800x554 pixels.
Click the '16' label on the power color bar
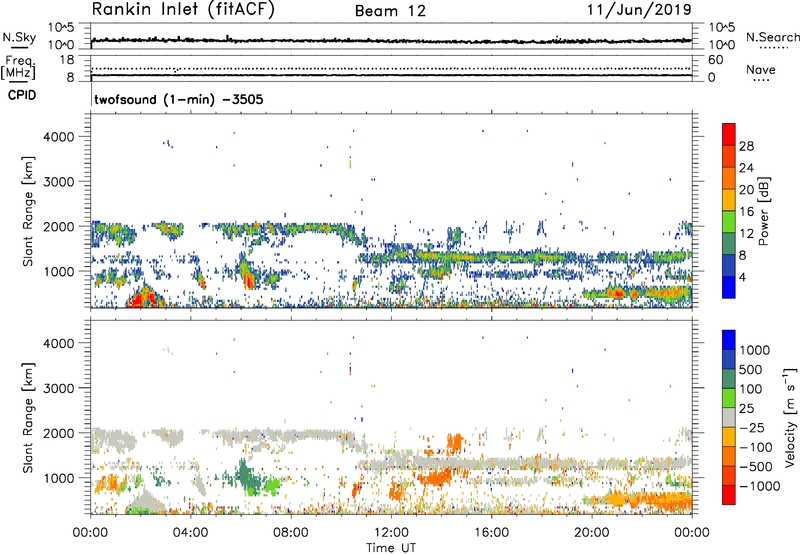coord(746,212)
